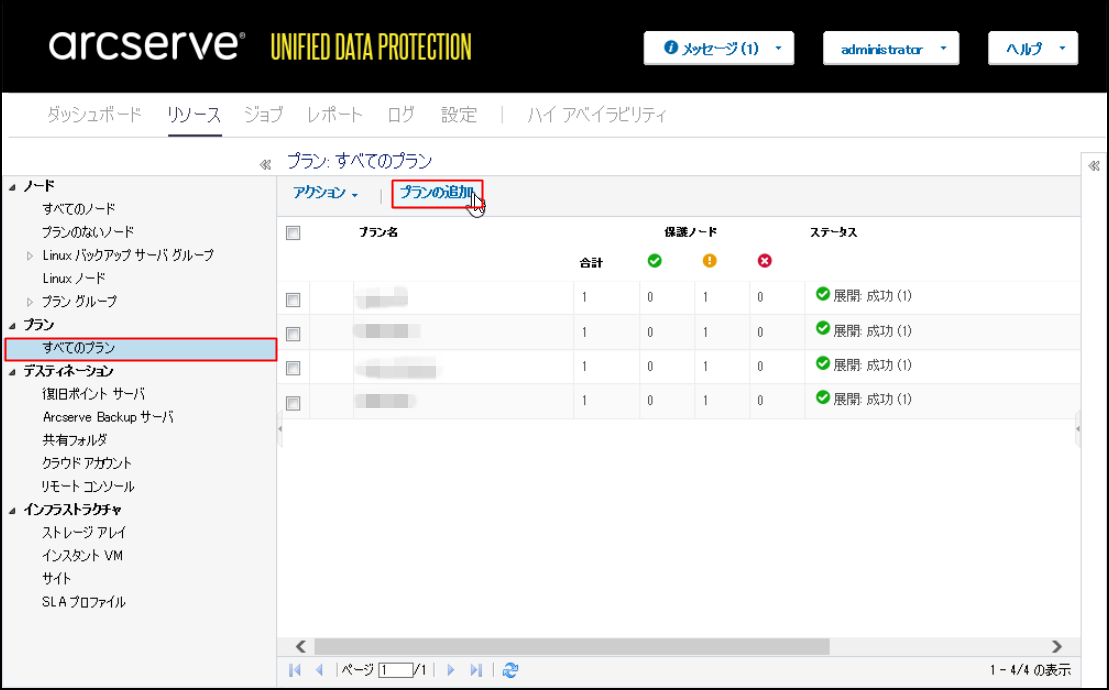Click the red error status column icon

pyautogui.click(x=765, y=261)
